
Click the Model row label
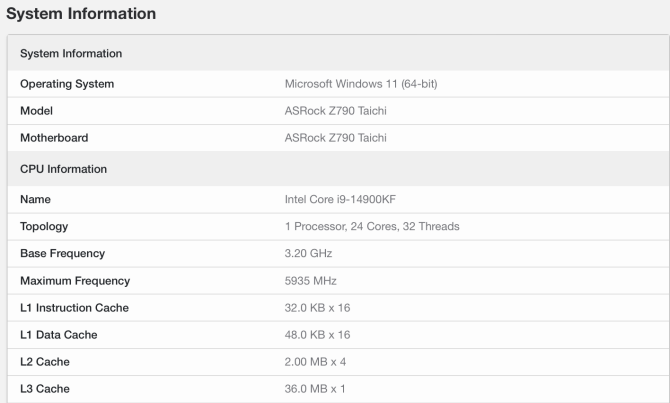tap(36, 111)
